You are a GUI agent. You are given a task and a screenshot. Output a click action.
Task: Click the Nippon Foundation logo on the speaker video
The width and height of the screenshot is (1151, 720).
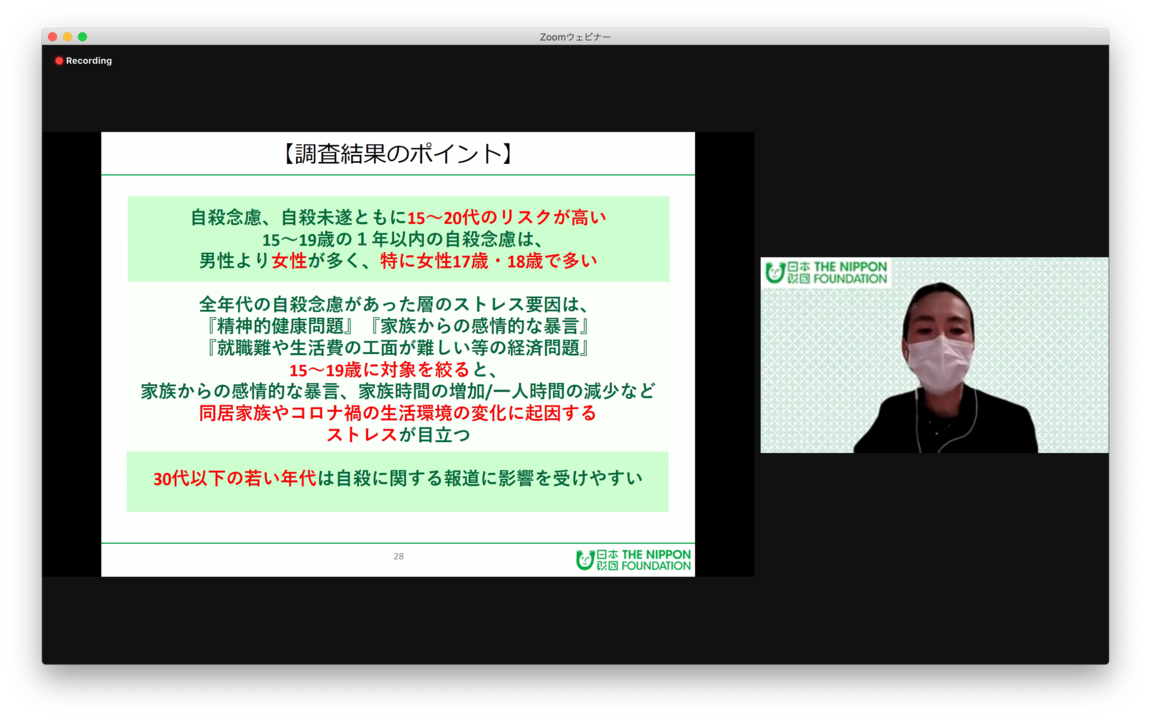pyautogui.click(x=826, y=273)
